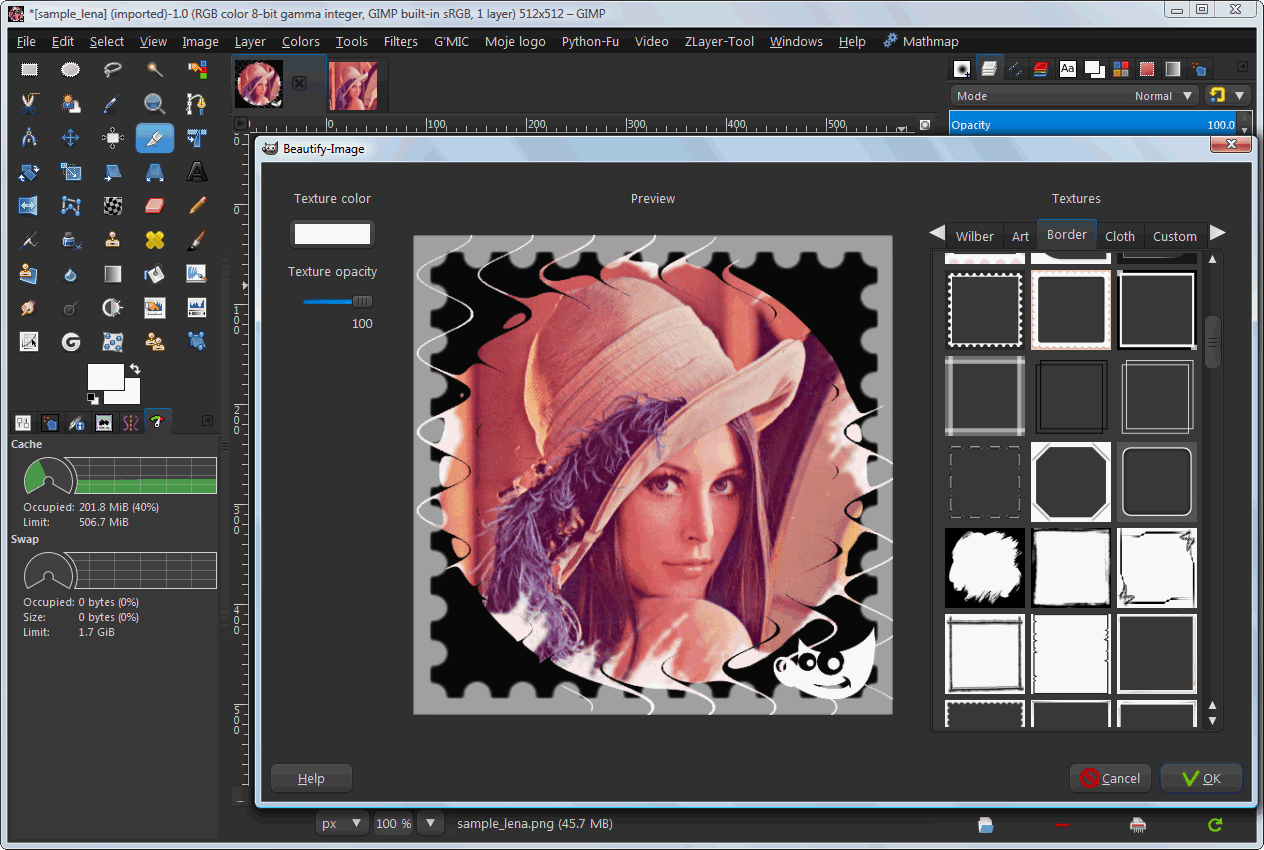
Task: Select the Paintbrush tool
Action: [197, 240]
